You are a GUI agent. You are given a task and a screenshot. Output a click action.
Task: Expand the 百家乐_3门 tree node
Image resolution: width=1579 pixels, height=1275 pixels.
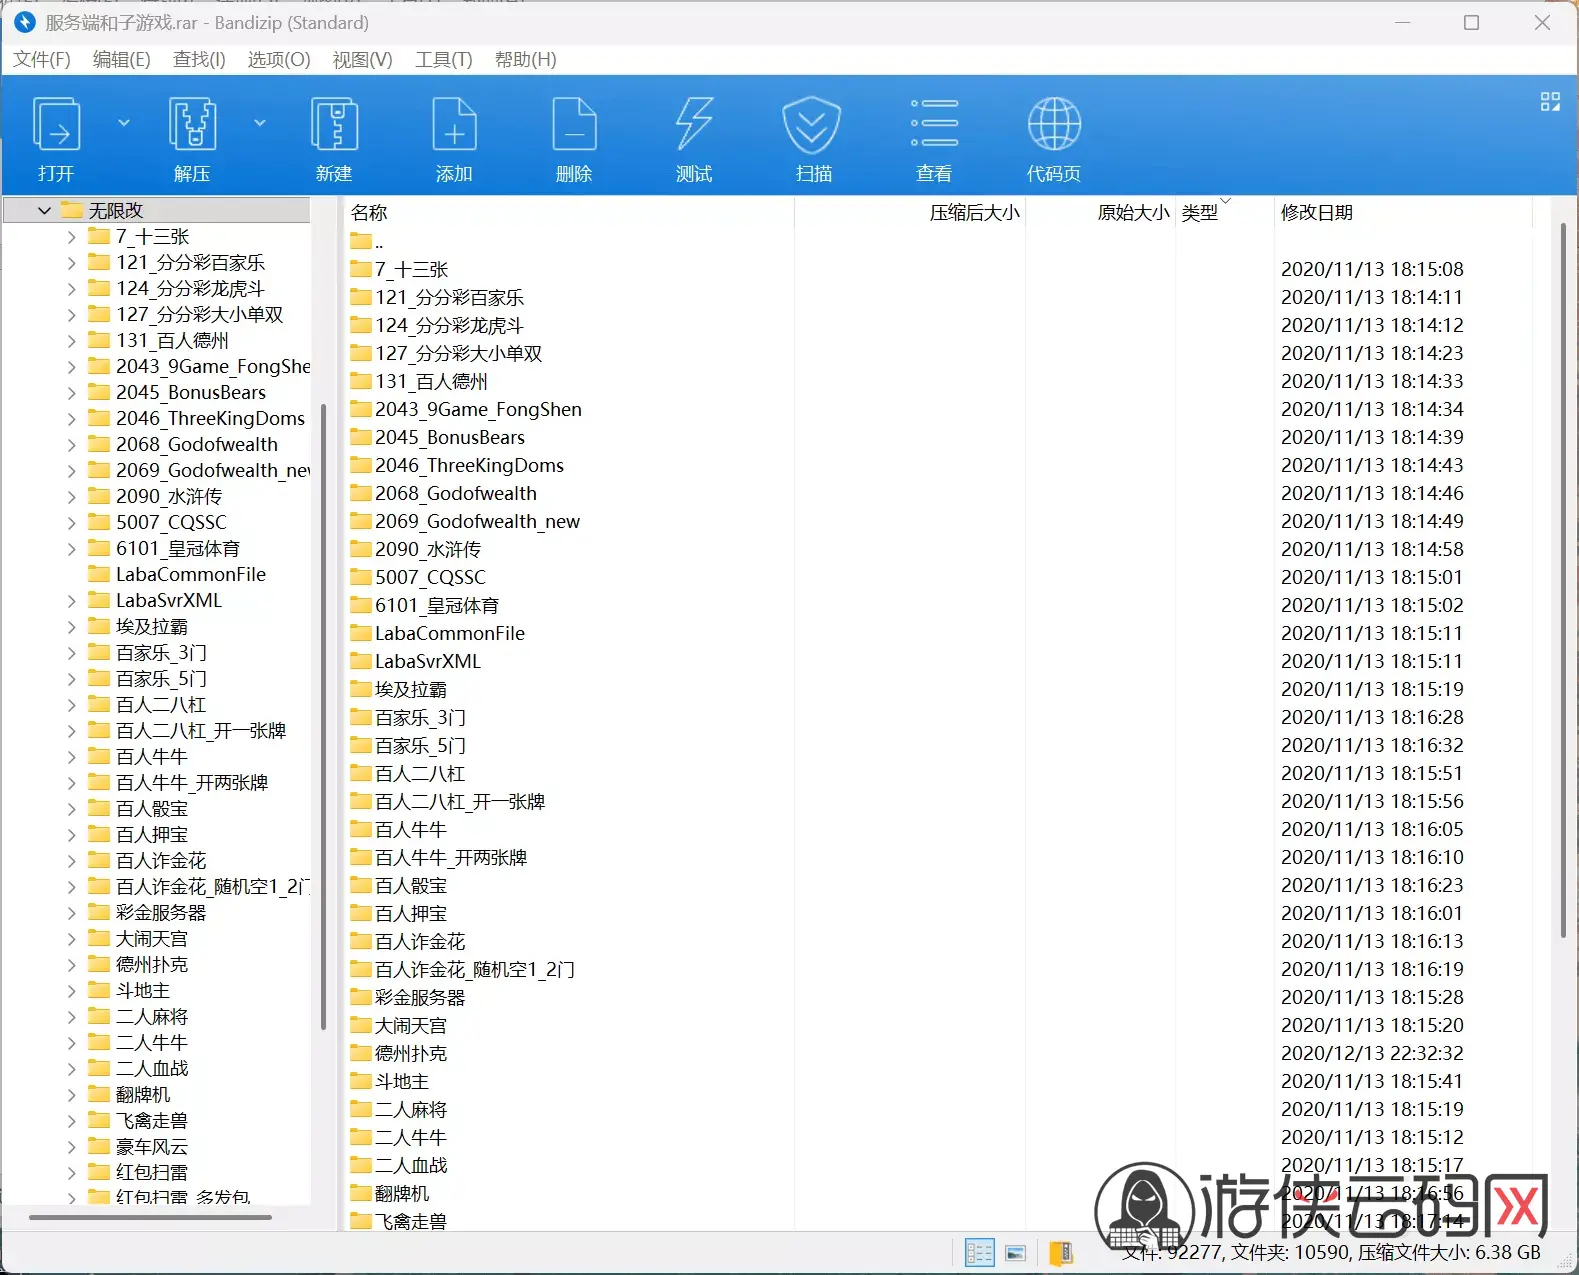tap(71, 653)
